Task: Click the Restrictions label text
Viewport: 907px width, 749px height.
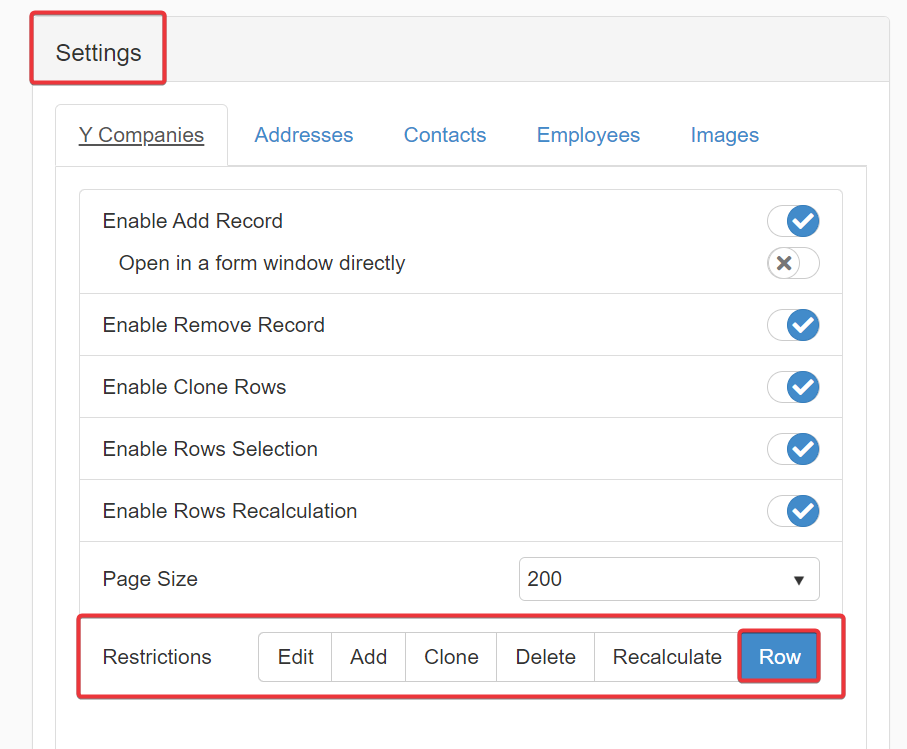Action: pyautogui.click(x=157, y=657)
